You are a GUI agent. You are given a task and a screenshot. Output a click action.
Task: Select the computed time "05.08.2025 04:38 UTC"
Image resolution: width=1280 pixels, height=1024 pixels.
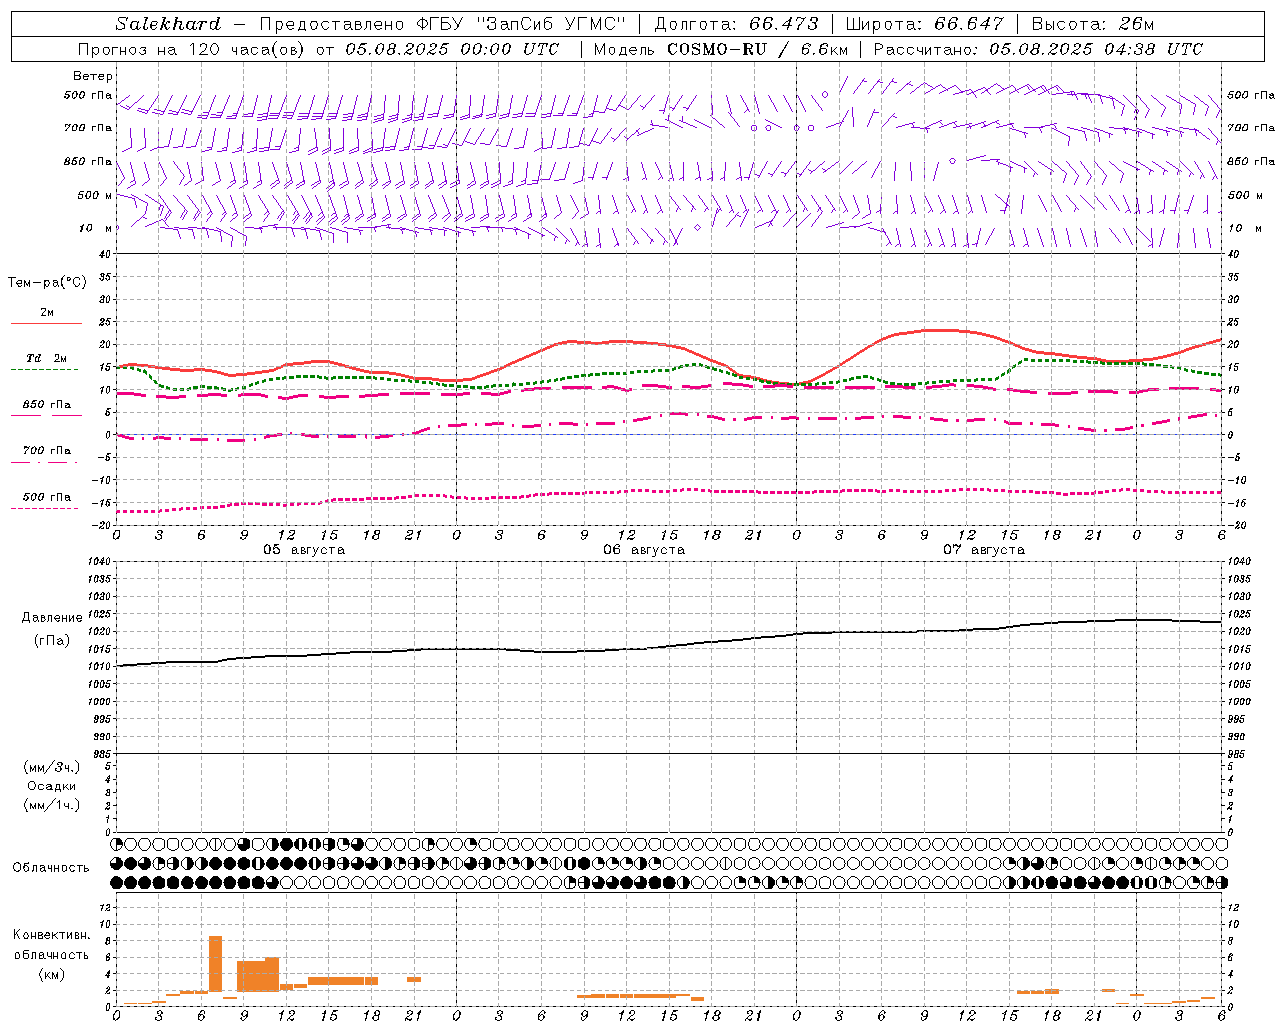1096,49
